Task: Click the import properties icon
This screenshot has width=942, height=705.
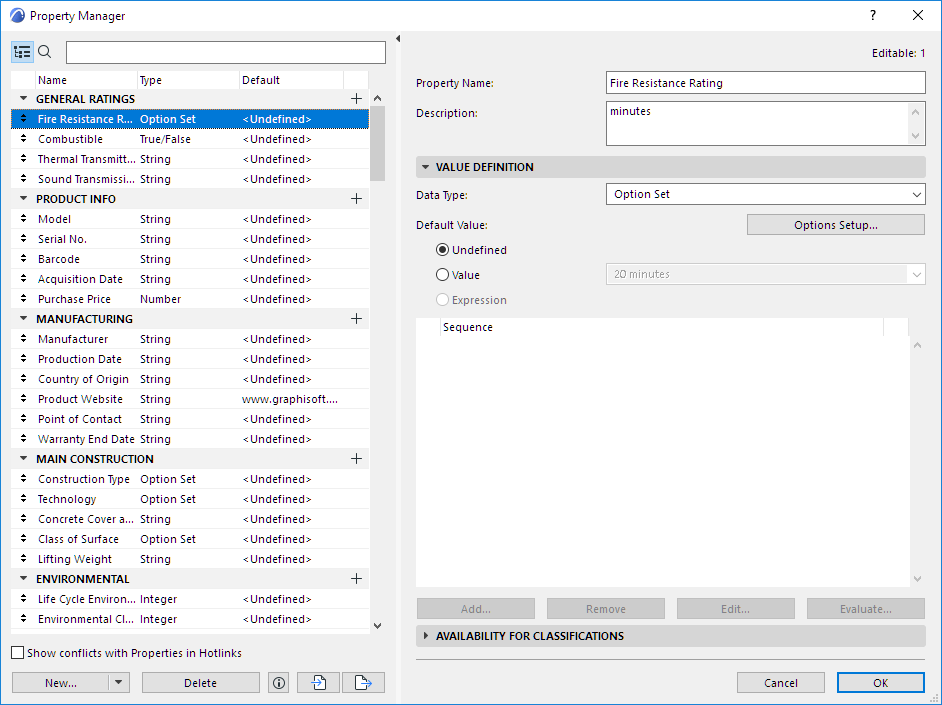Action: (x=318, y=683)
